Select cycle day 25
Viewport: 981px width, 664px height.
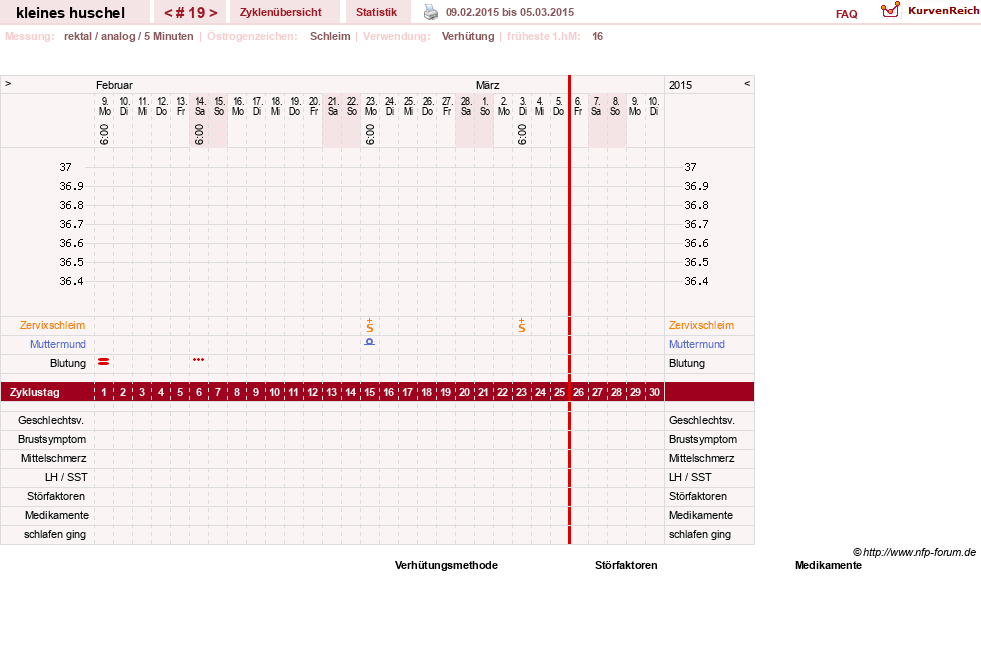[559, 392]
